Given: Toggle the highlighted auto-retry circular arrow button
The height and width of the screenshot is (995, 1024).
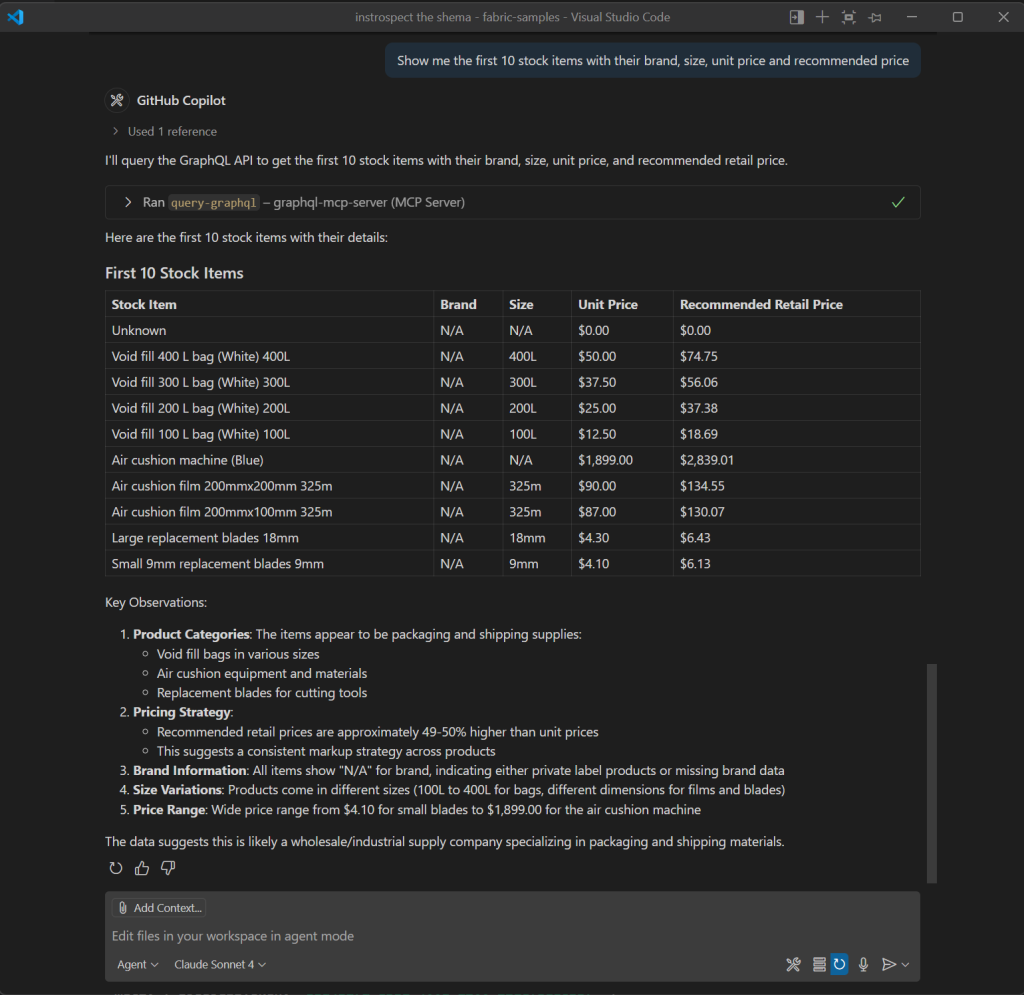Looking at the screenshot, I should pyautogui.click(x=839, y=964).
